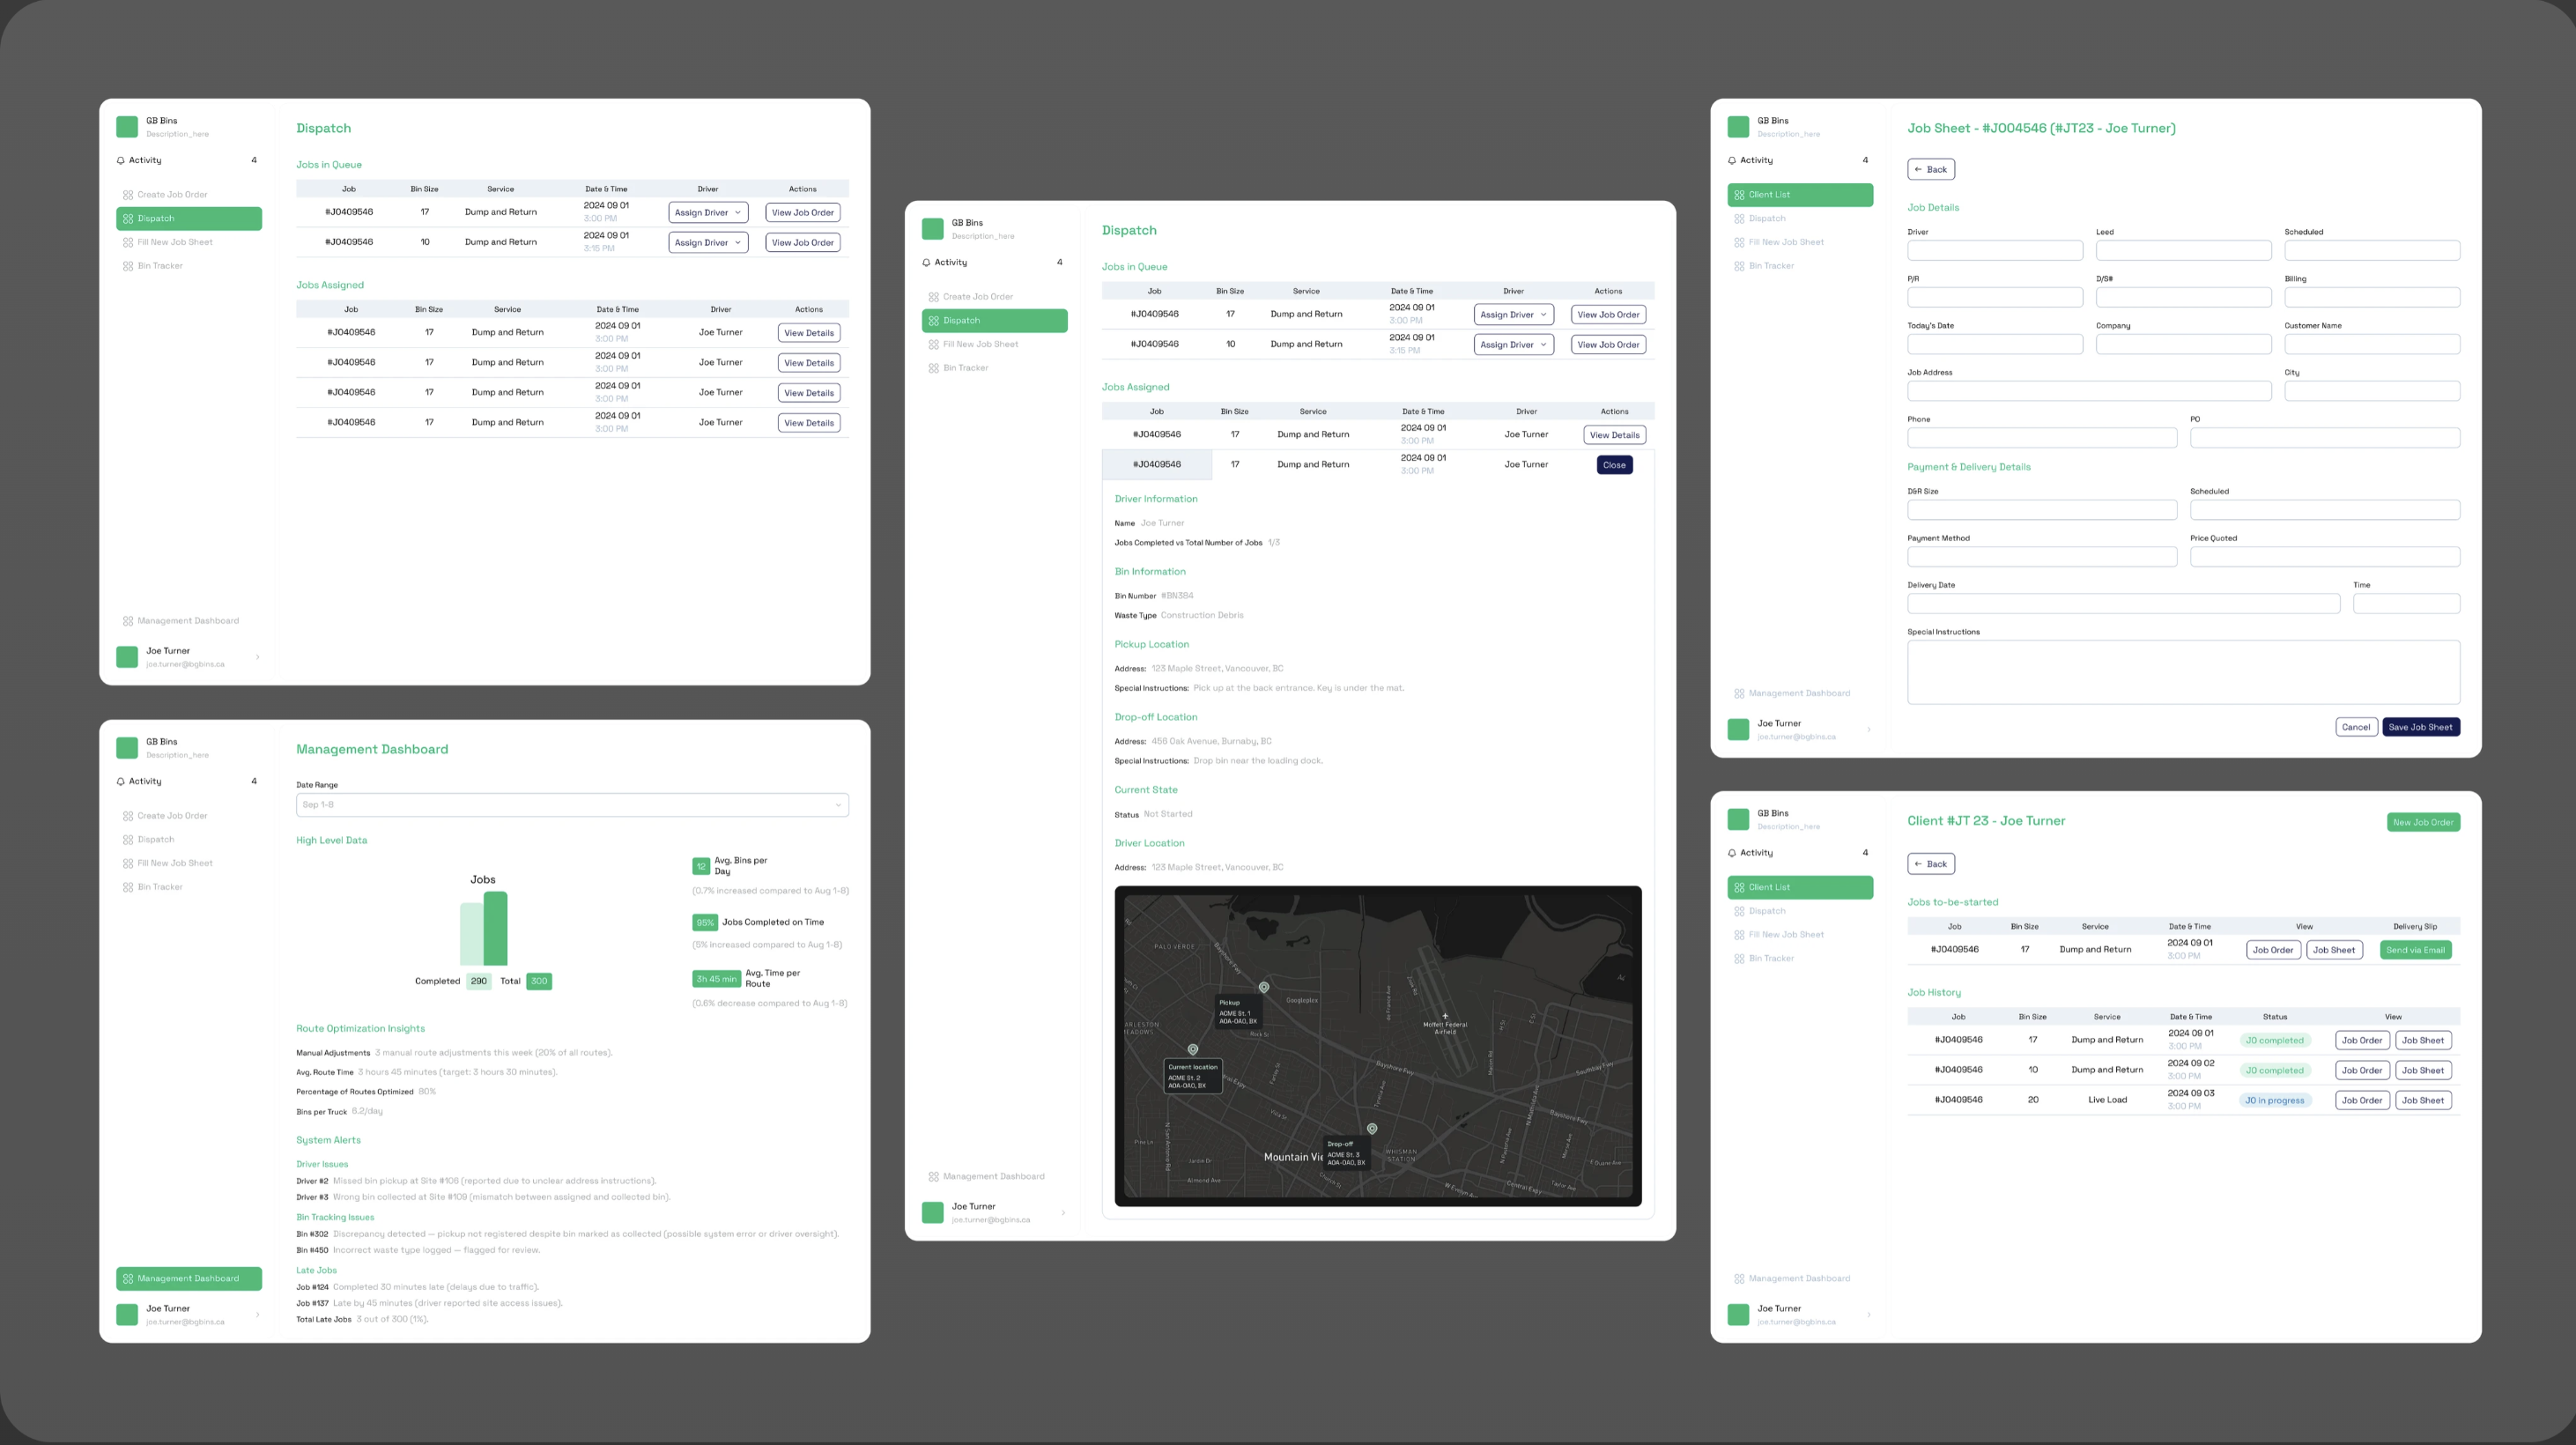The image size is (2576, 1445).
Task: Click the green New Job Order button
Action: (x=2423, y=822)
